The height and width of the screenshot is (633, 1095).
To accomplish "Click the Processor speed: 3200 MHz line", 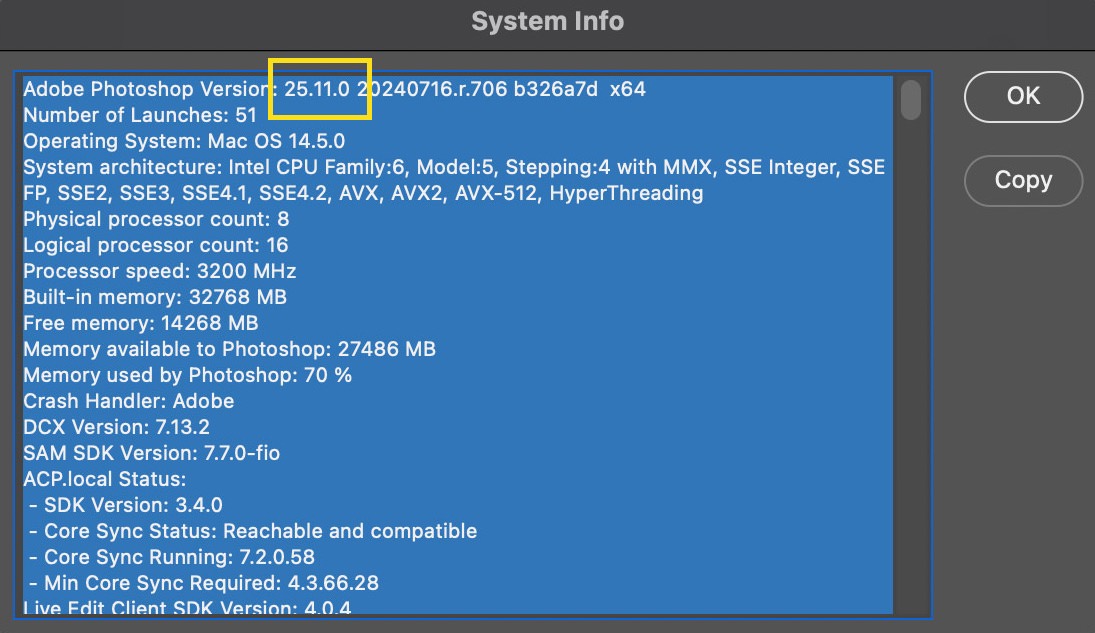I will [160, 271].
